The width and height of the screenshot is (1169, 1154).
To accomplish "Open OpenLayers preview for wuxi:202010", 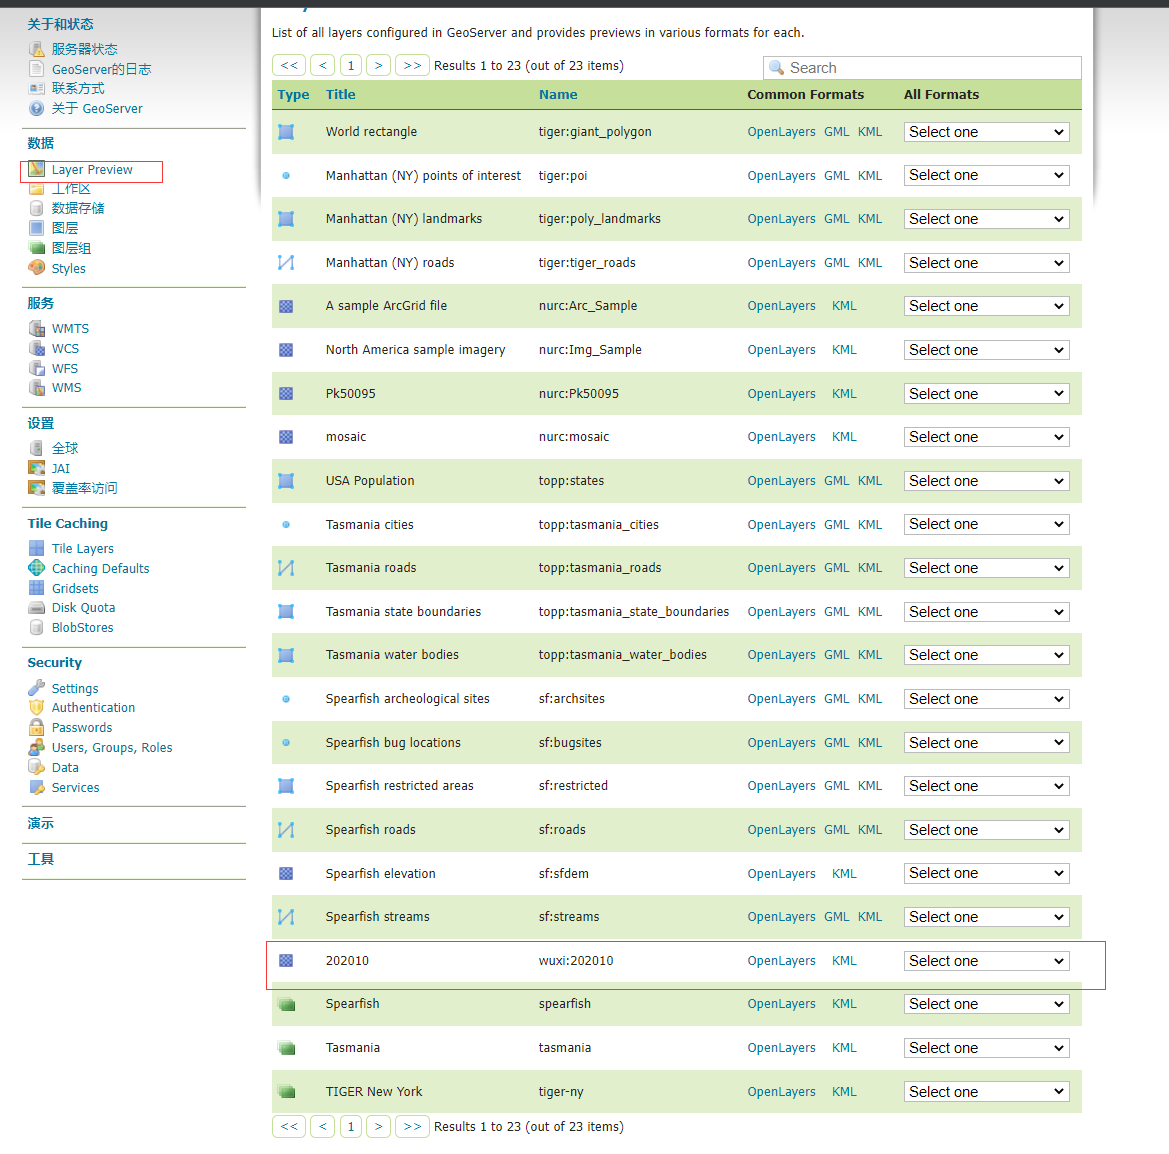I will click(x=781, y=961).
